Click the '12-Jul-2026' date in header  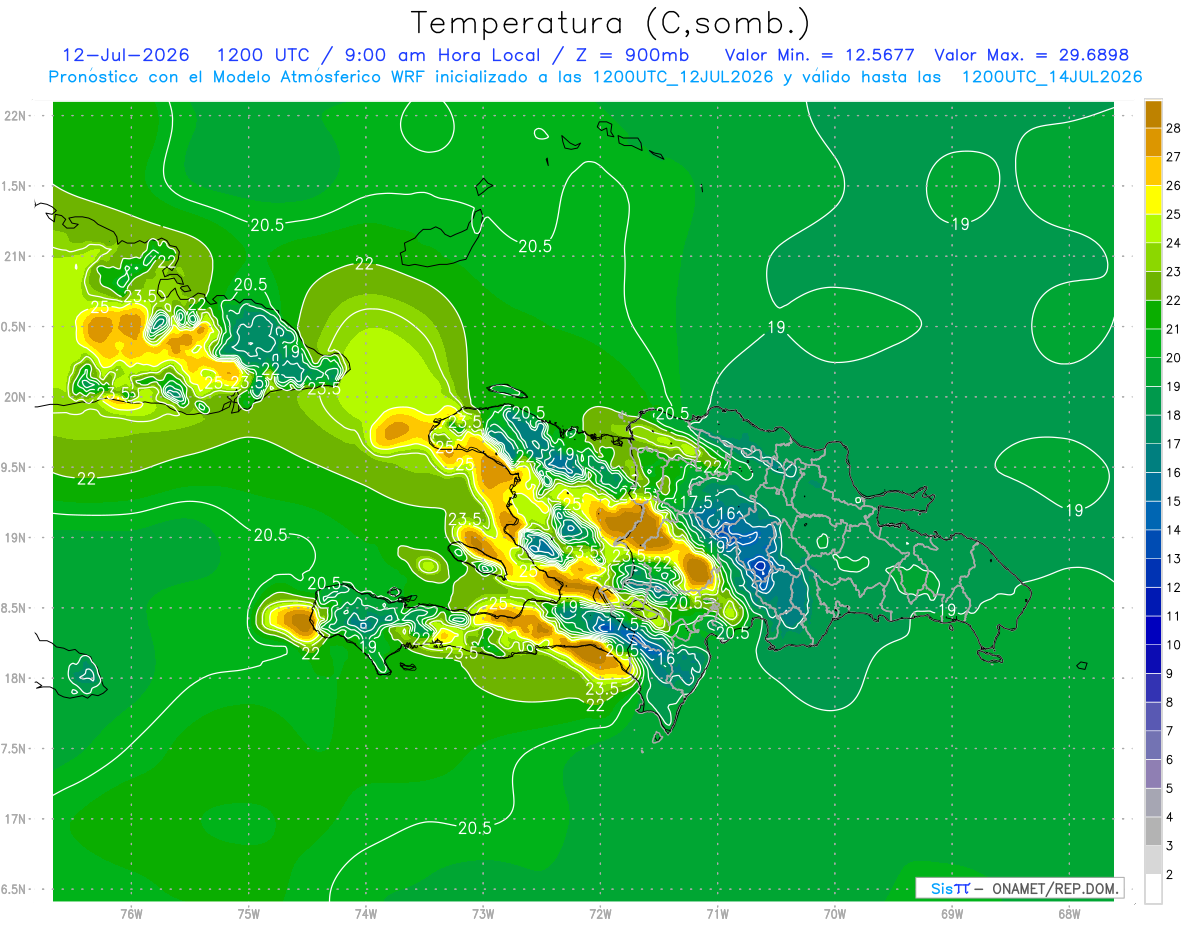point(127,55)
